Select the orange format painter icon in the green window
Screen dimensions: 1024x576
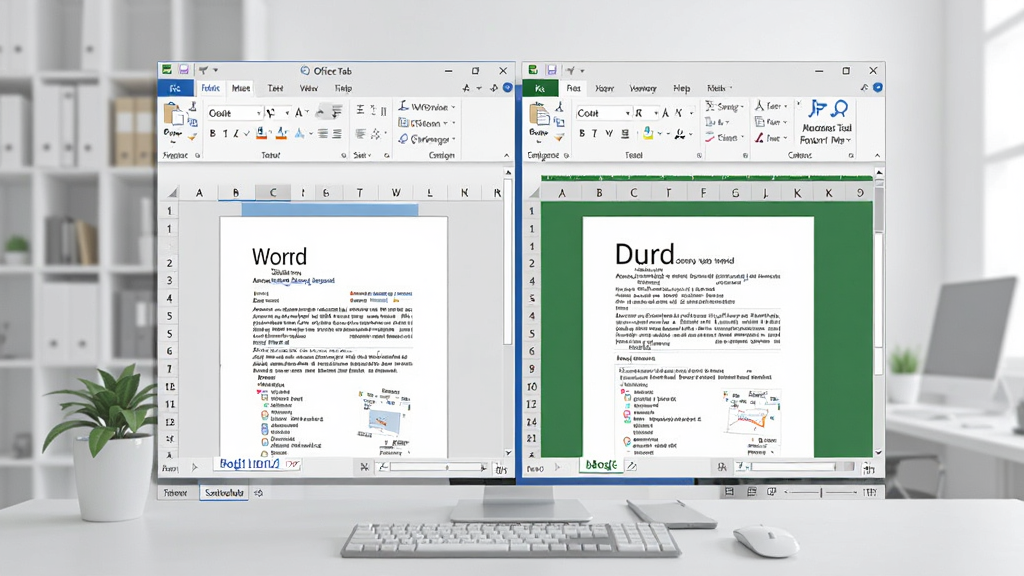point(560,137)
